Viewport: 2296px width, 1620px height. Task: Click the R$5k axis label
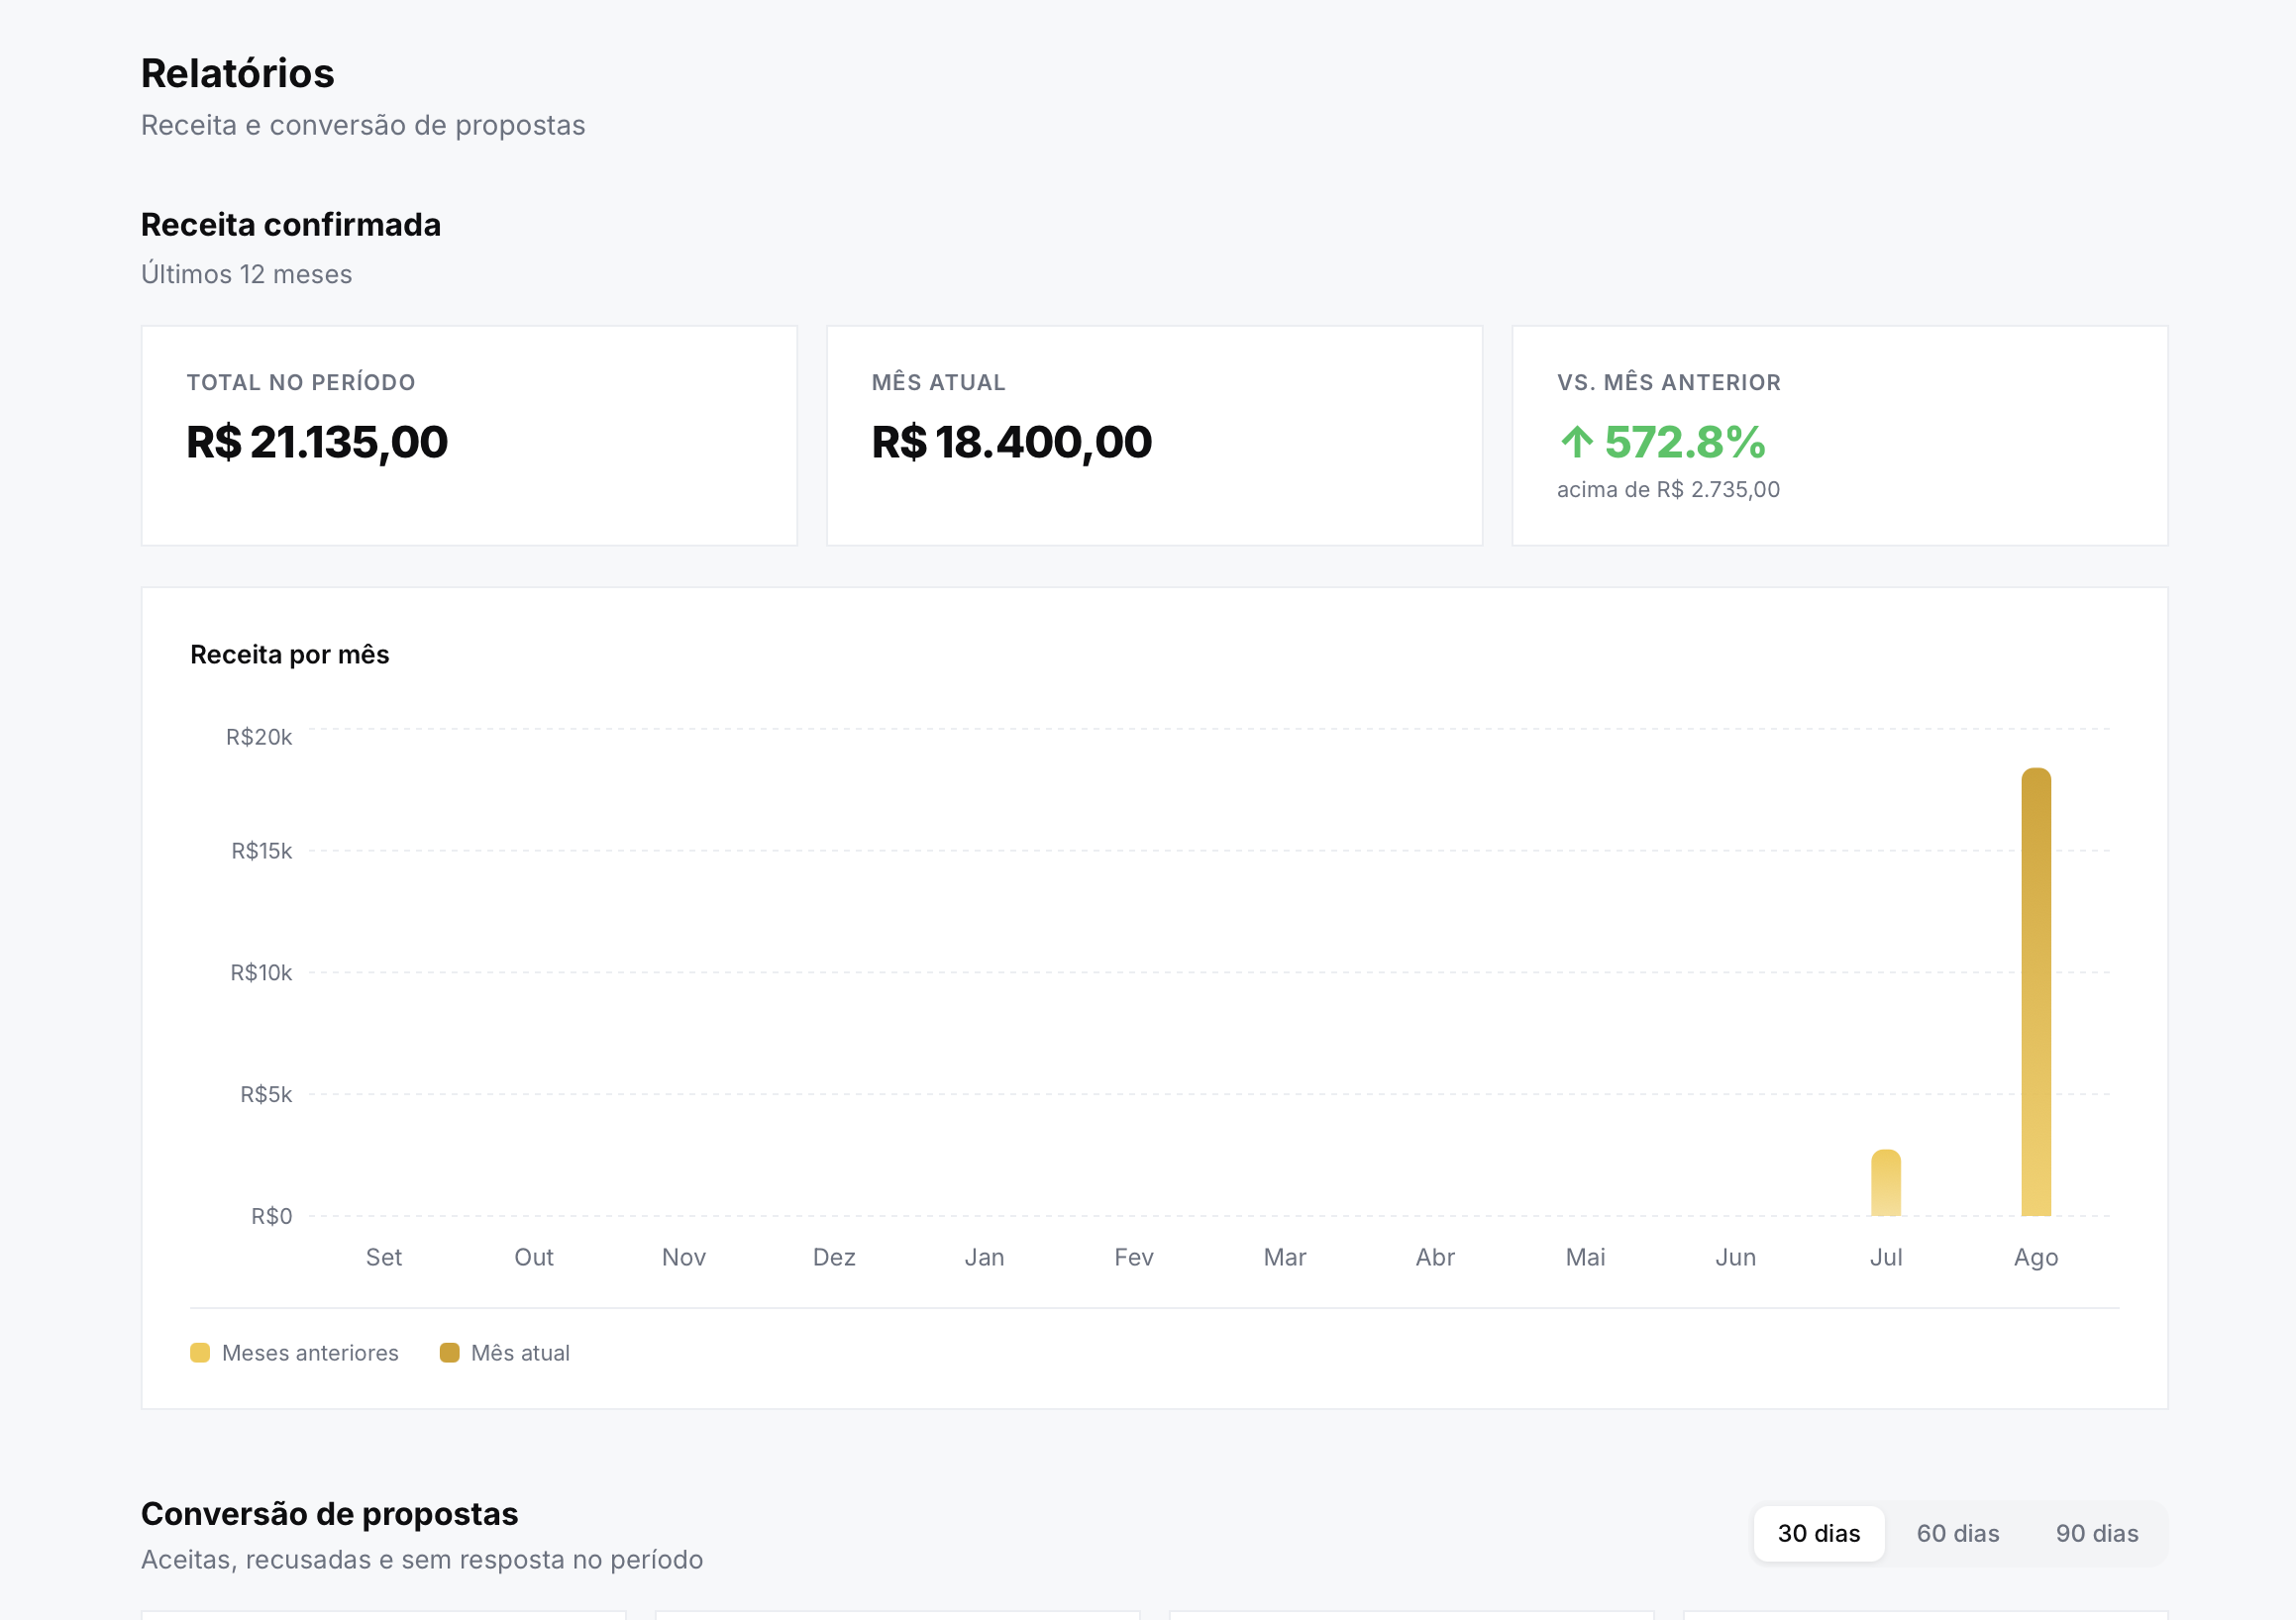(x=266, y=1095)
